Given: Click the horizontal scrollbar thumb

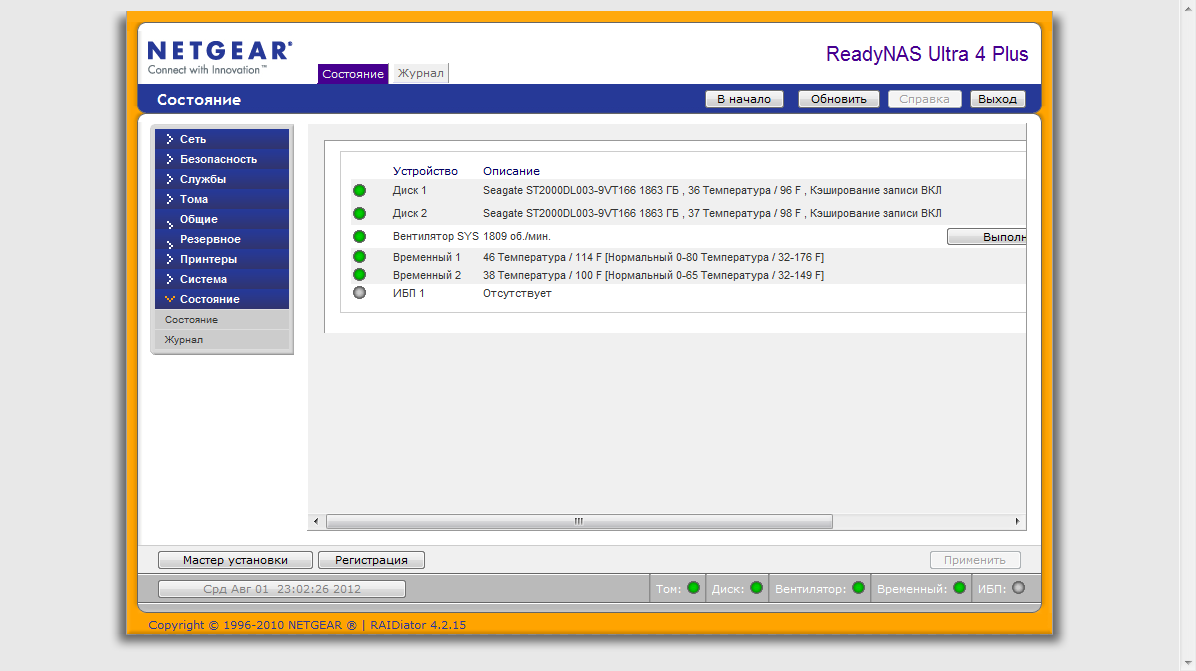Looking at the screenshot, I should [579, 522].
